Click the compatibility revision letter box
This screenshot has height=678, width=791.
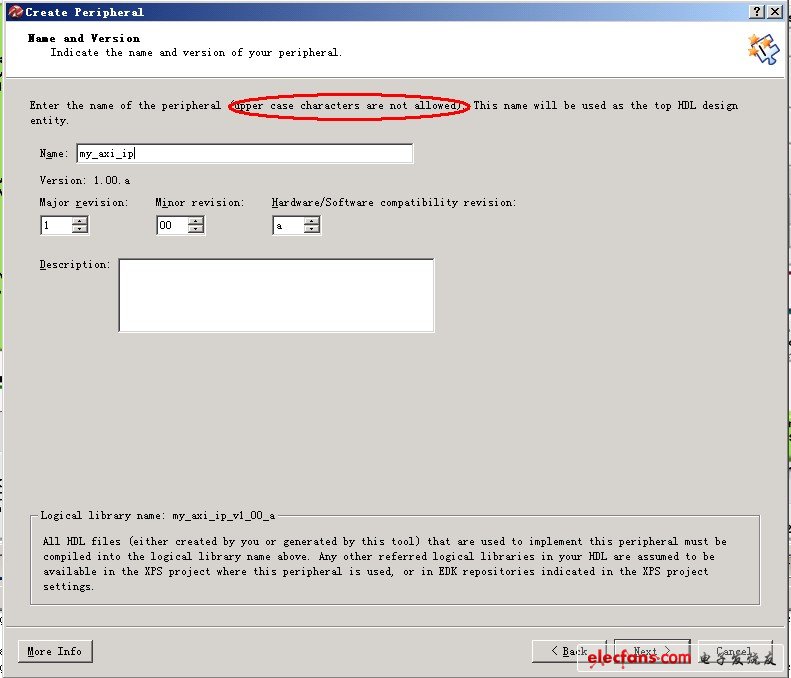click(288, 226)
